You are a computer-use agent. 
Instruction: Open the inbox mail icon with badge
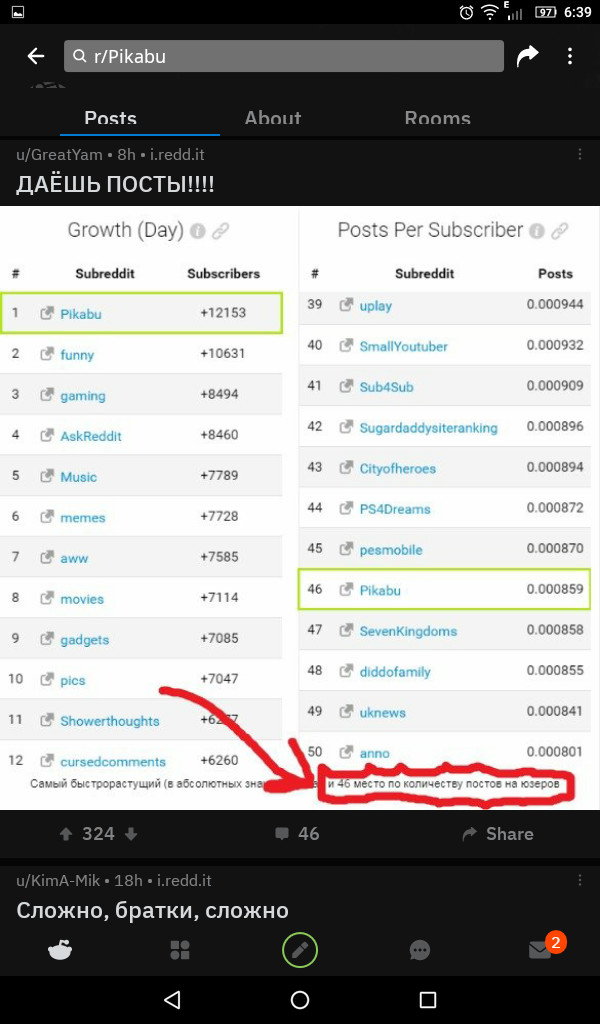click(540, 950)
